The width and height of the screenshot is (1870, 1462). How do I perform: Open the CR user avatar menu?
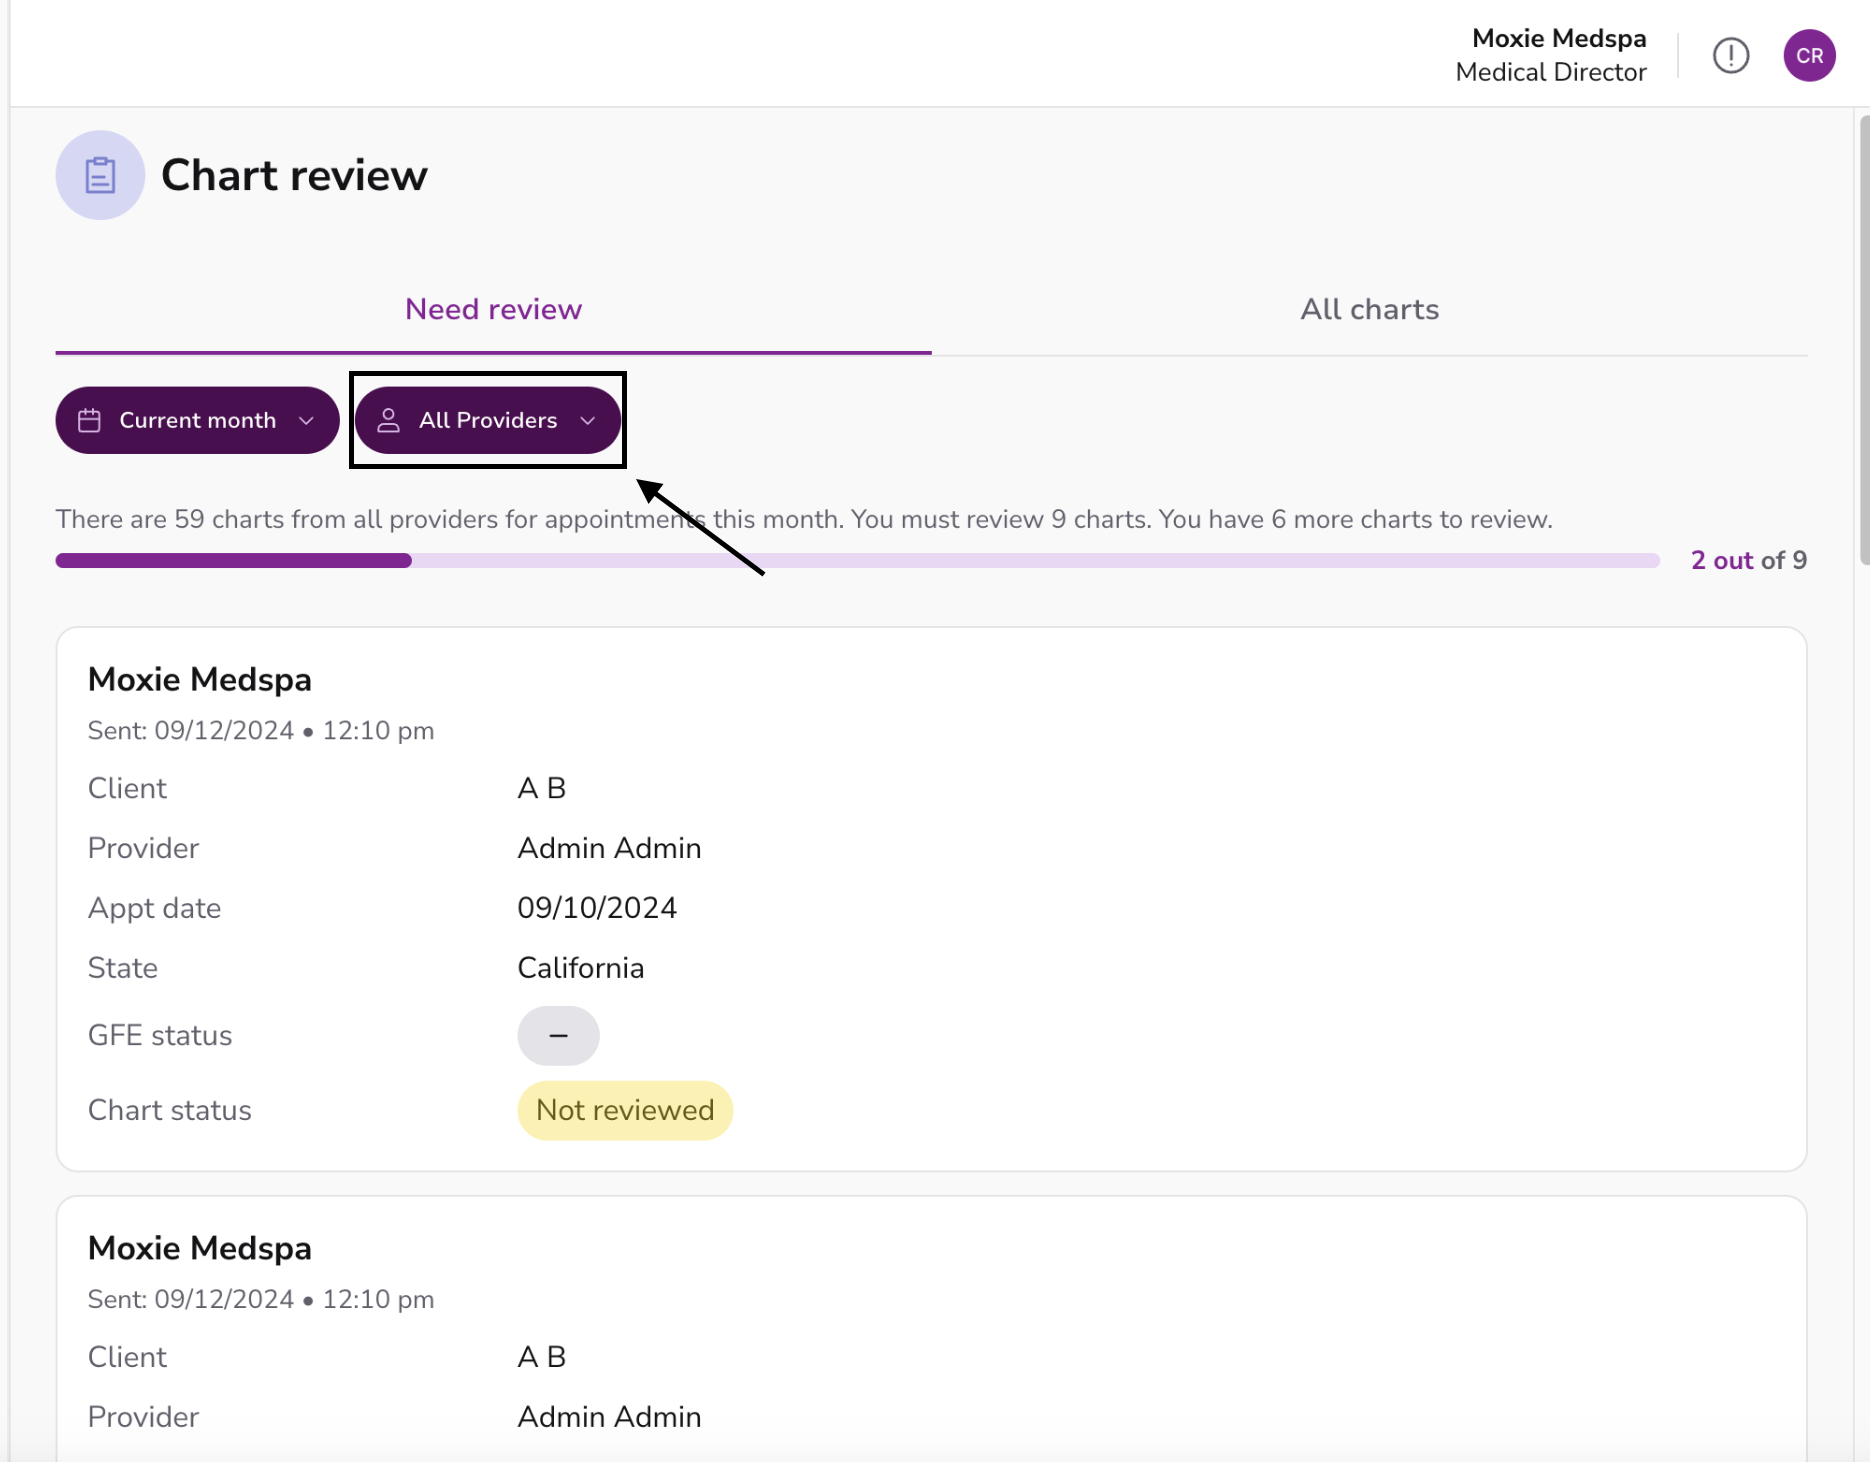[x=1809, y=55]
